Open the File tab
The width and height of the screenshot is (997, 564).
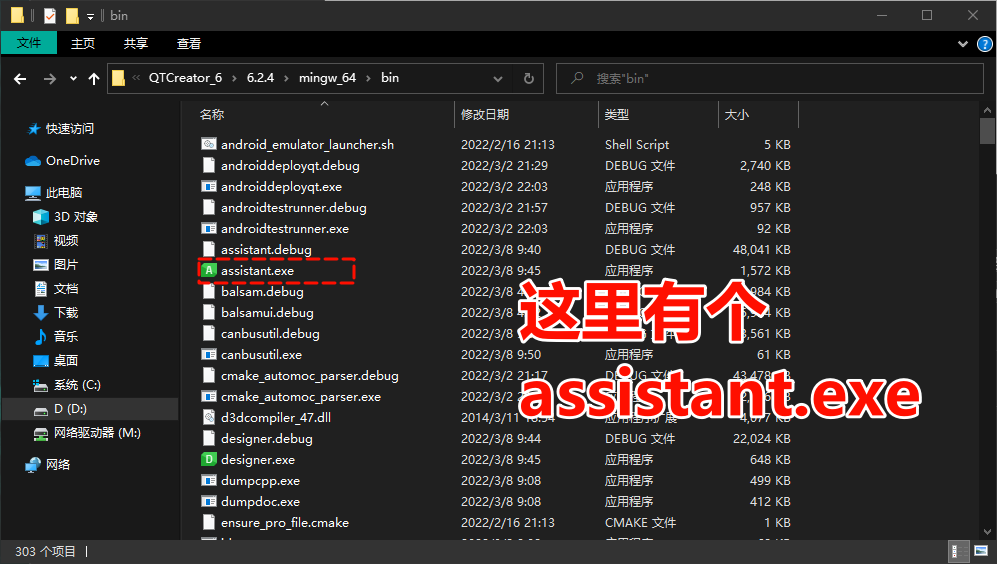pos(29,43)
